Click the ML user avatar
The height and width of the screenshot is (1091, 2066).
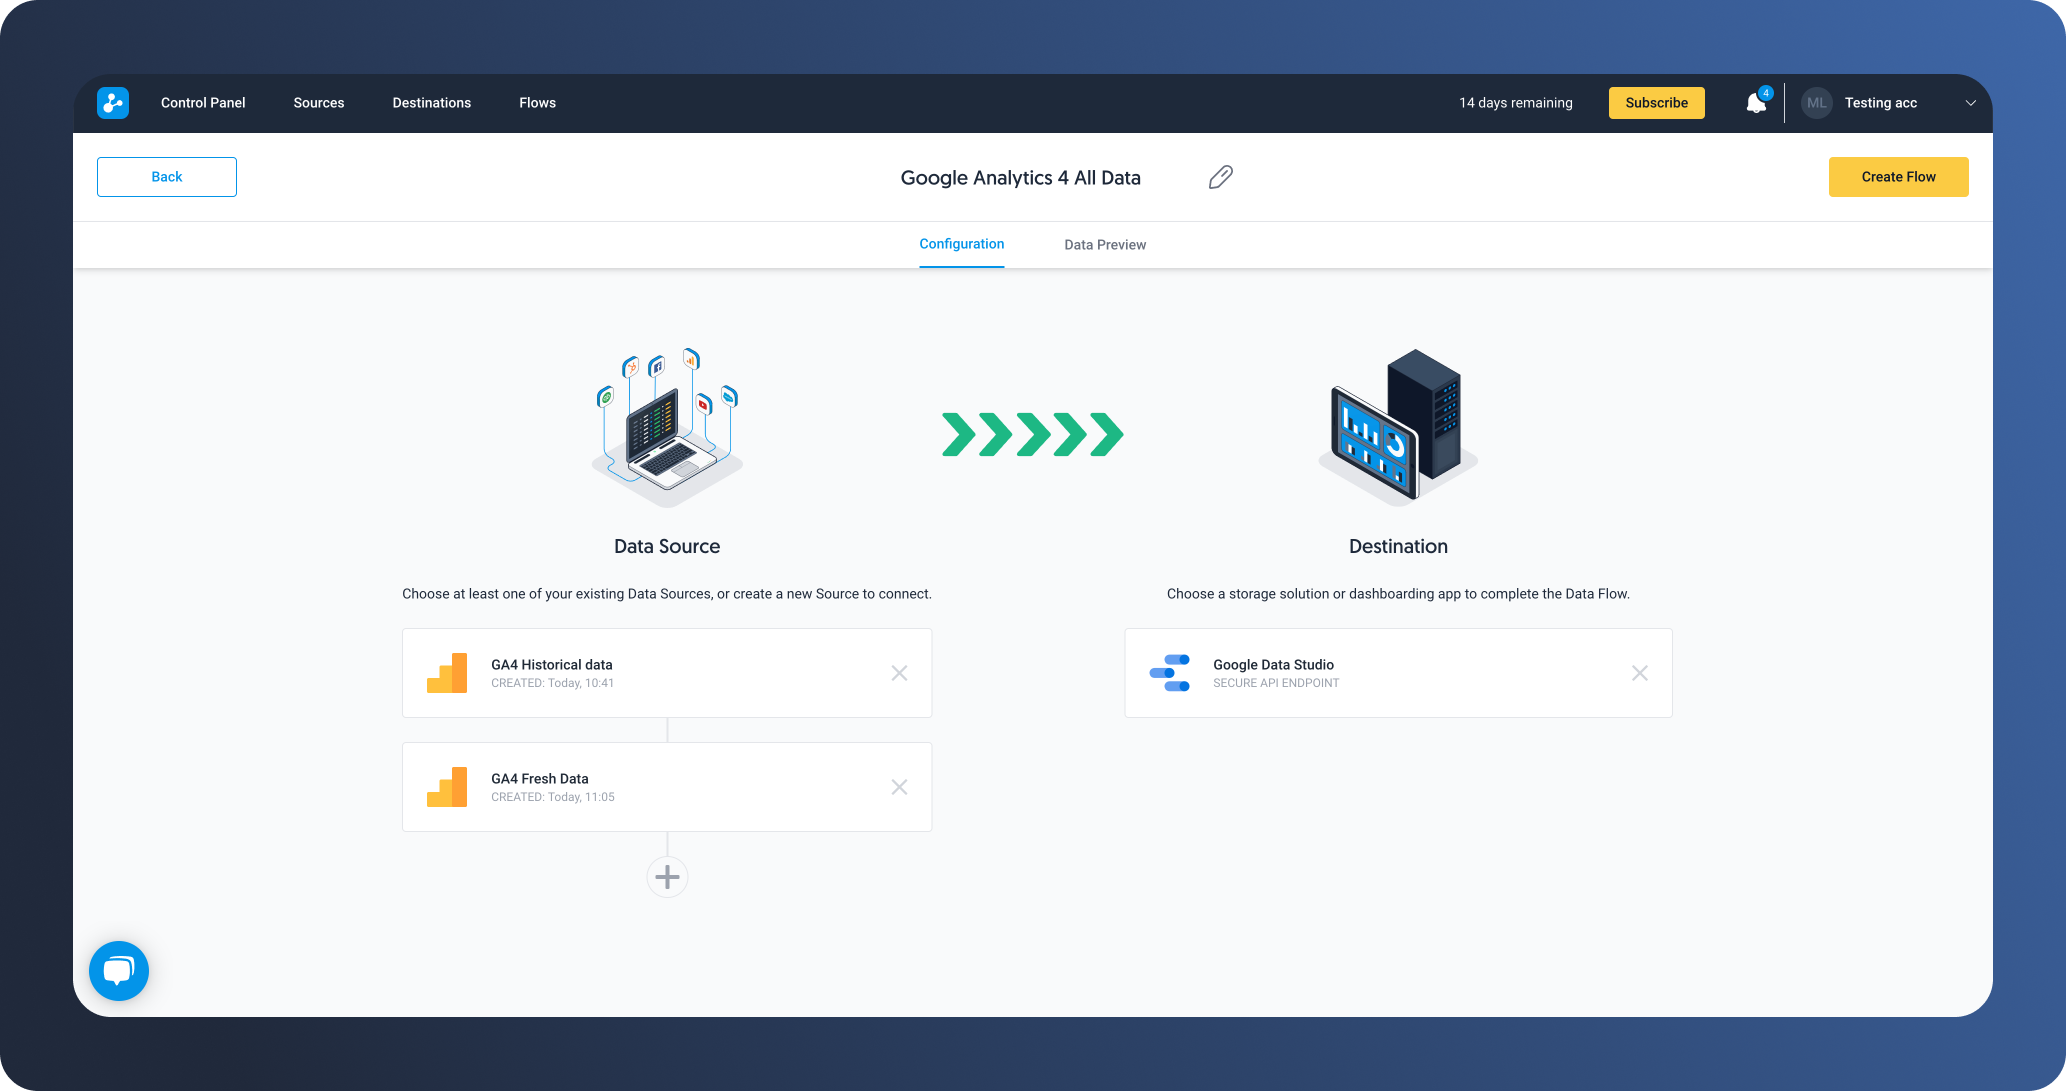[x=1816, y=103]
